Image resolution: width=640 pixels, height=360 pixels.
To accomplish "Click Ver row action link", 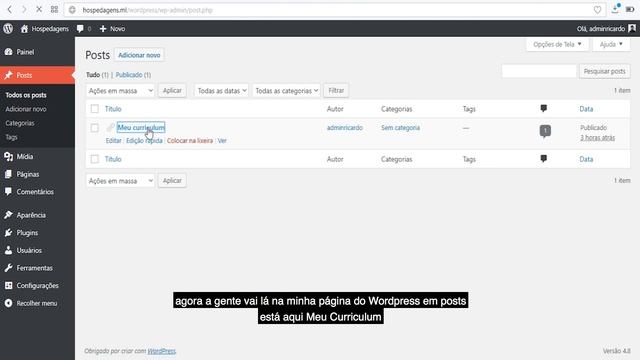I will pyautogui.click(x=222, y=140).
